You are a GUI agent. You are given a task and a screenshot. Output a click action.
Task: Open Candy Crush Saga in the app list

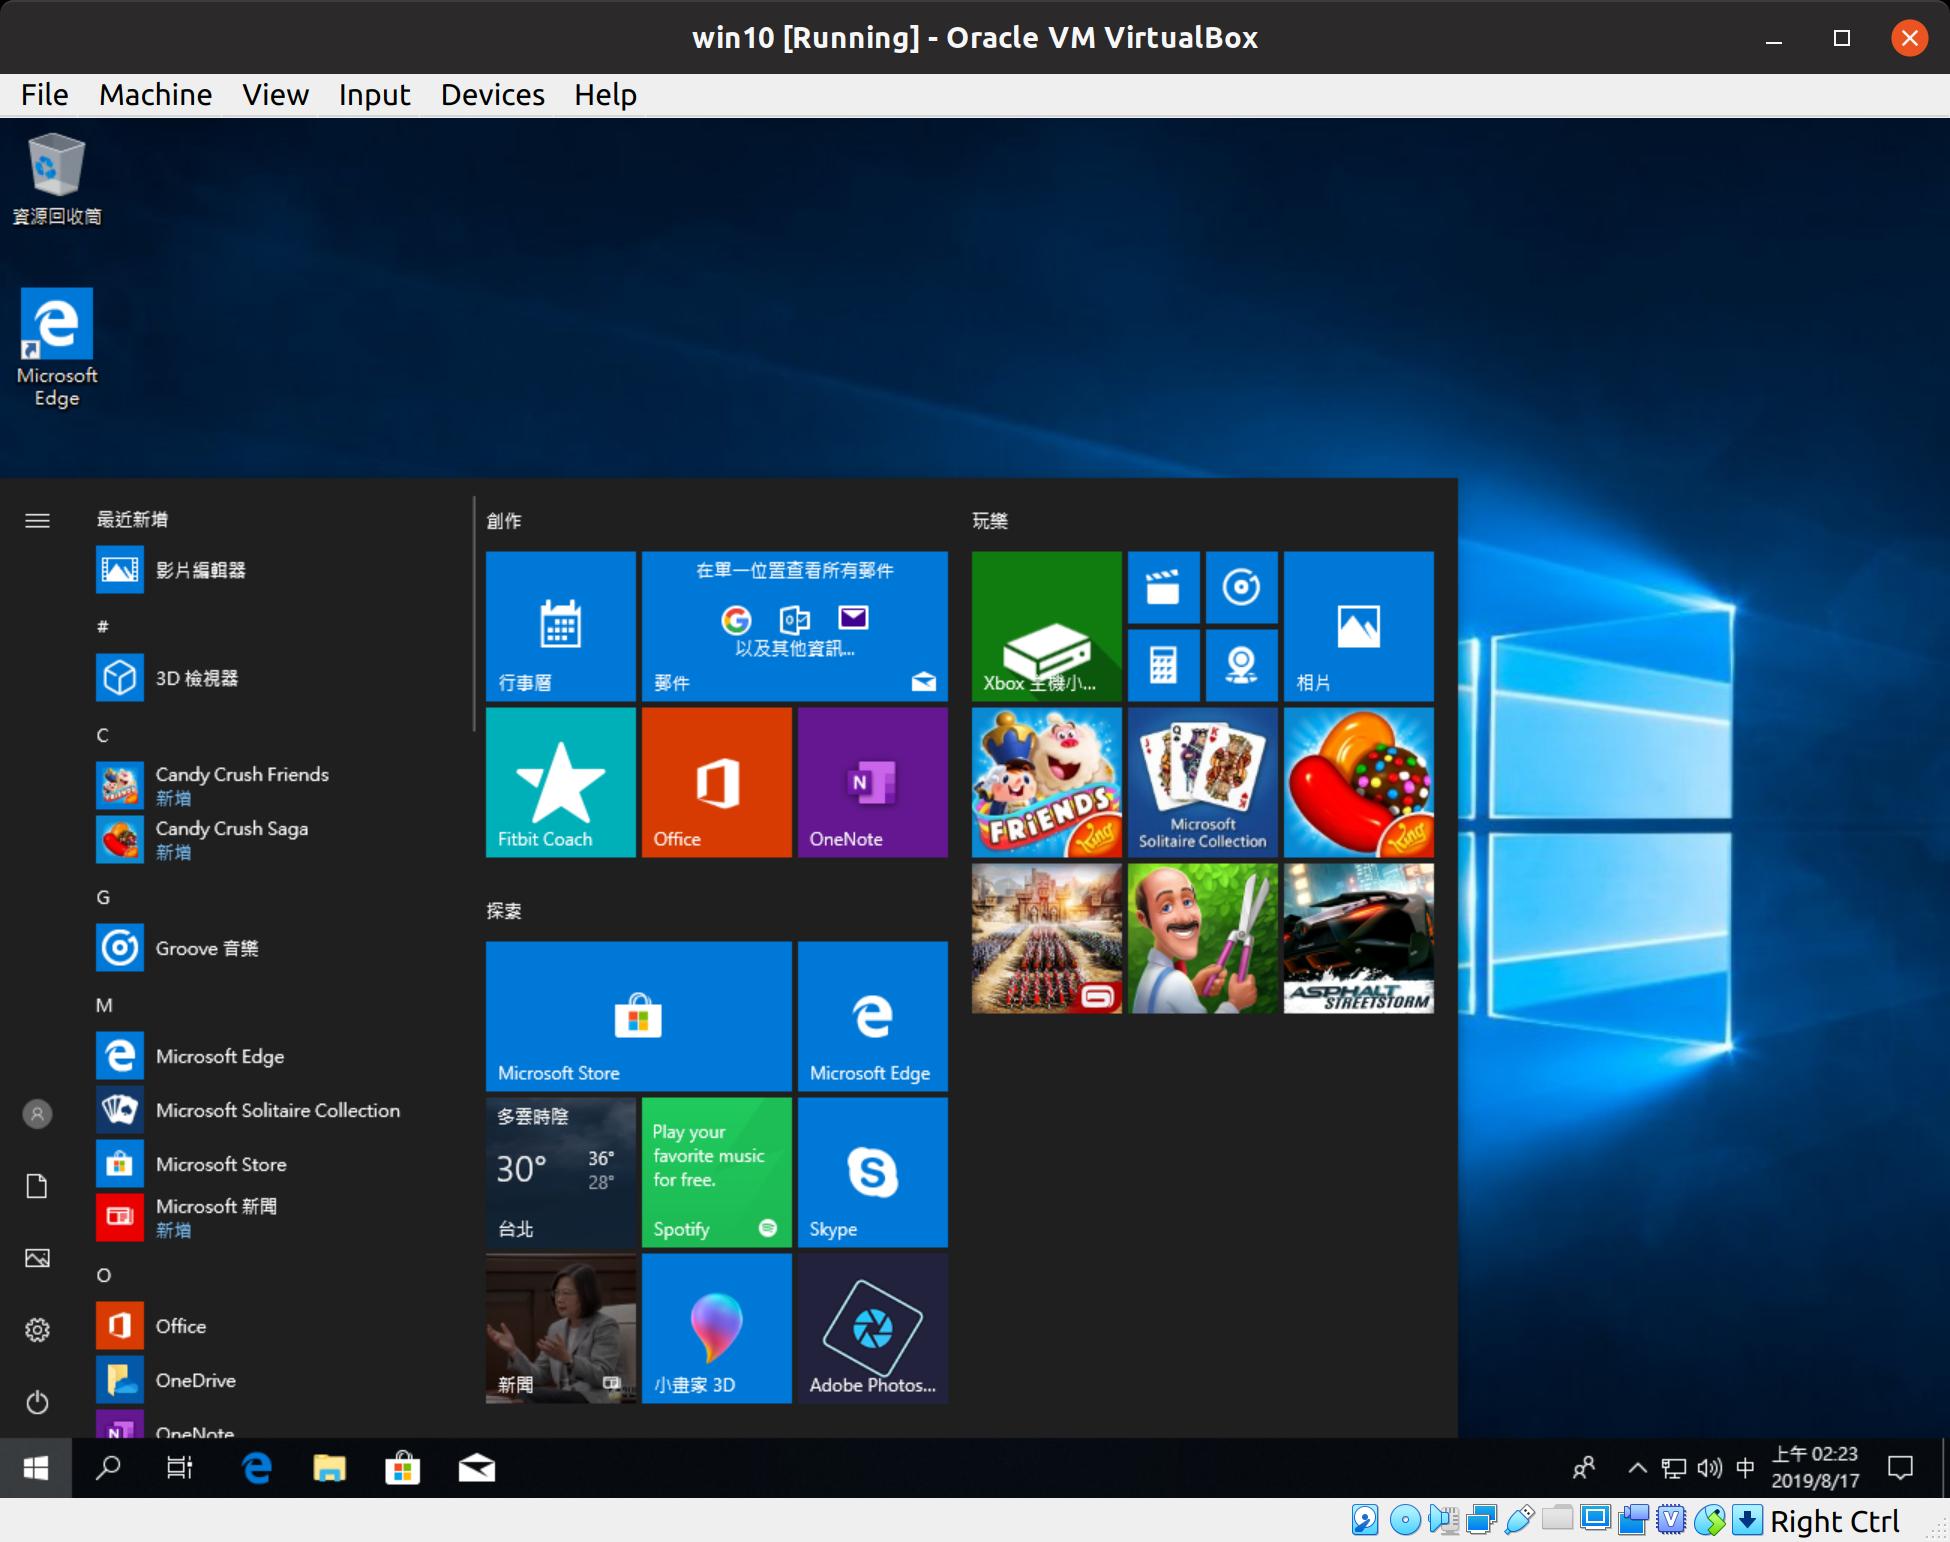click(x=275, y=840)
